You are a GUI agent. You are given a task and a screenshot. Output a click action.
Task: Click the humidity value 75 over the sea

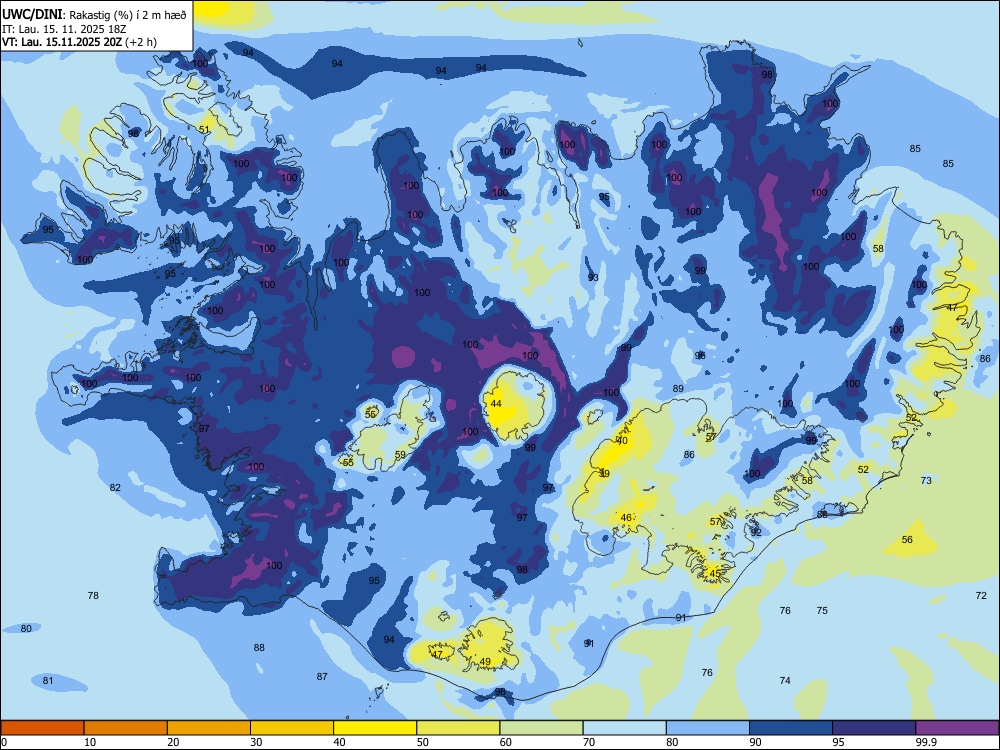point(822,610)
